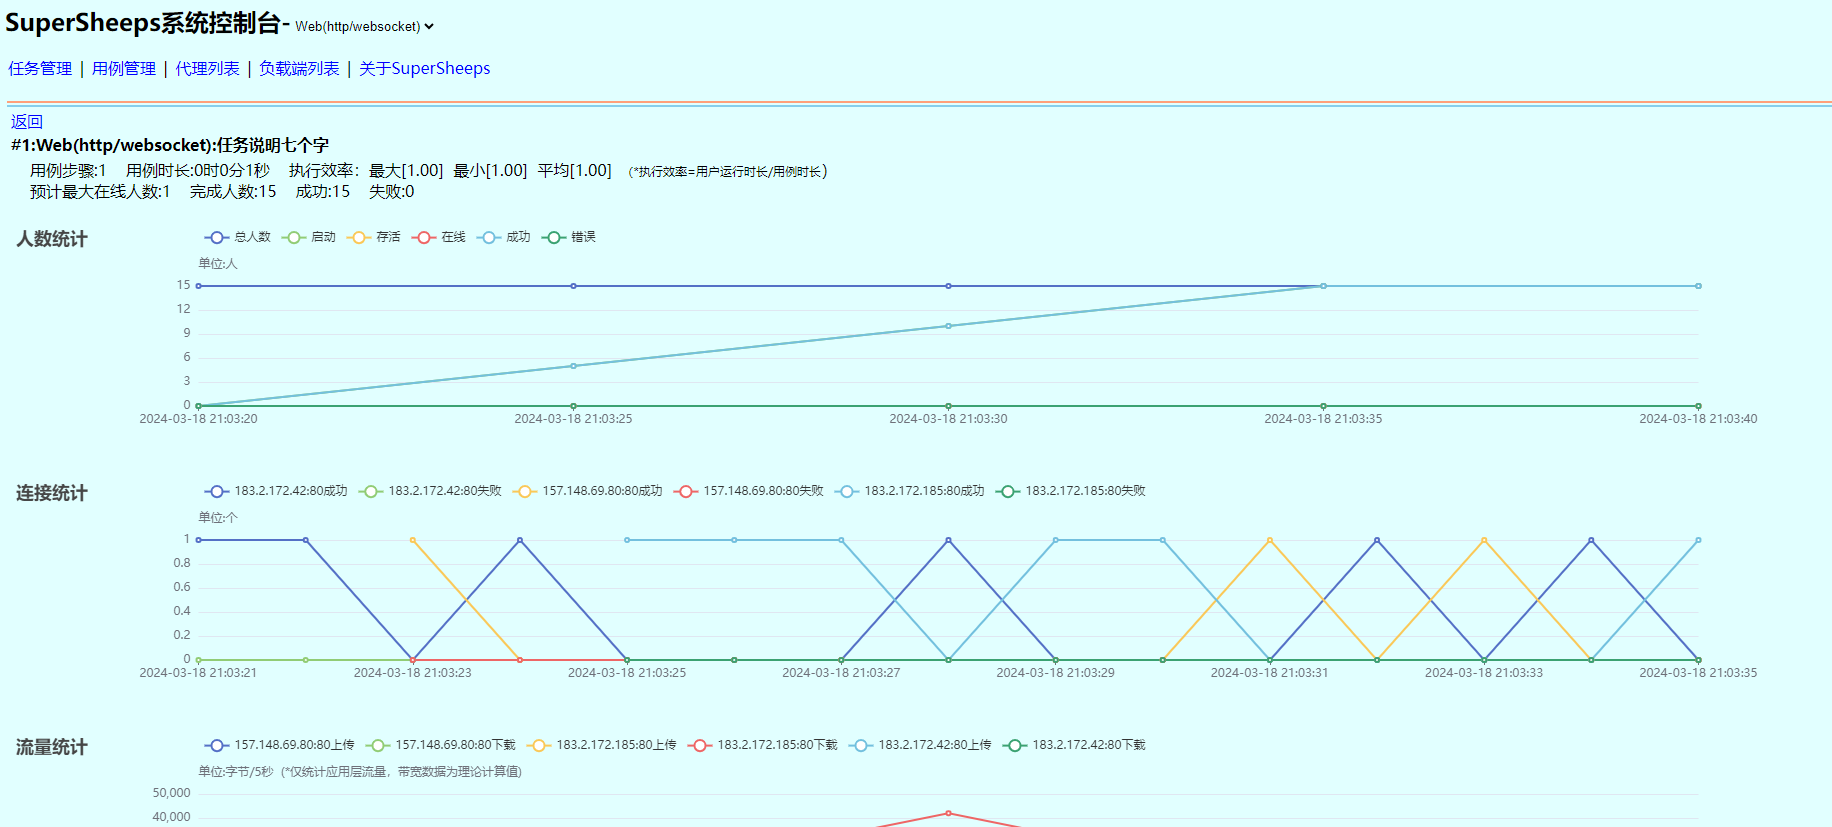Screen dimensions: 1832x827
Task: Open the Web(http/websocket) protocol dropdown
Action: (x=364, y=27)
